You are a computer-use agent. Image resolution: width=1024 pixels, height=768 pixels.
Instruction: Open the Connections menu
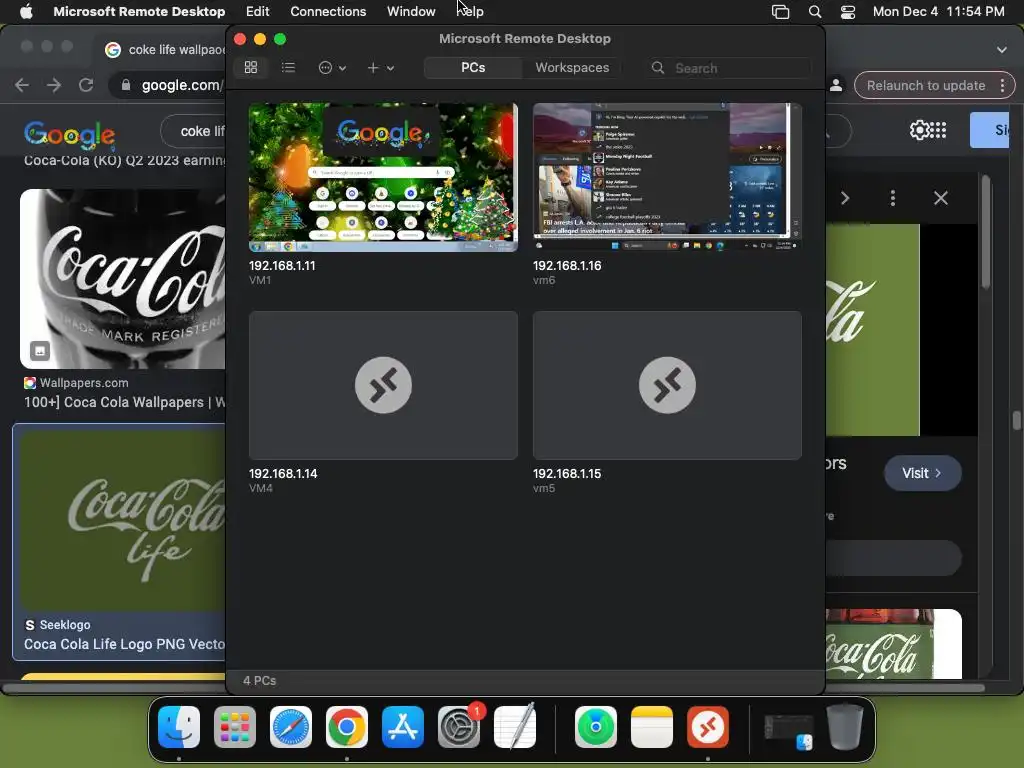point(328,11)
